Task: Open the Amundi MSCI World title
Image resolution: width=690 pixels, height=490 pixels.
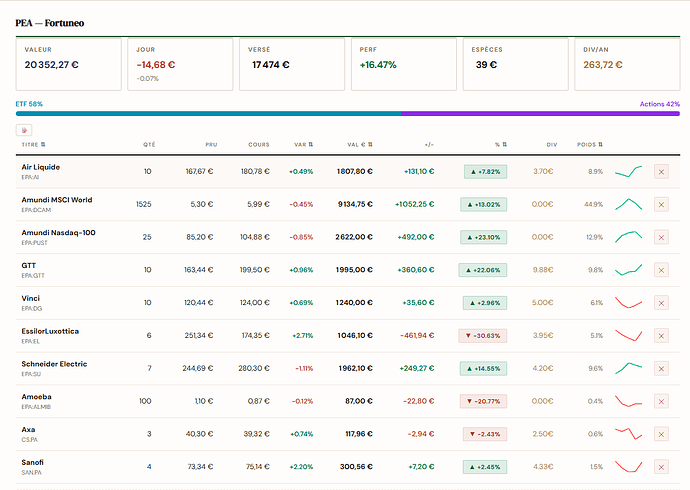Action: 57,200
